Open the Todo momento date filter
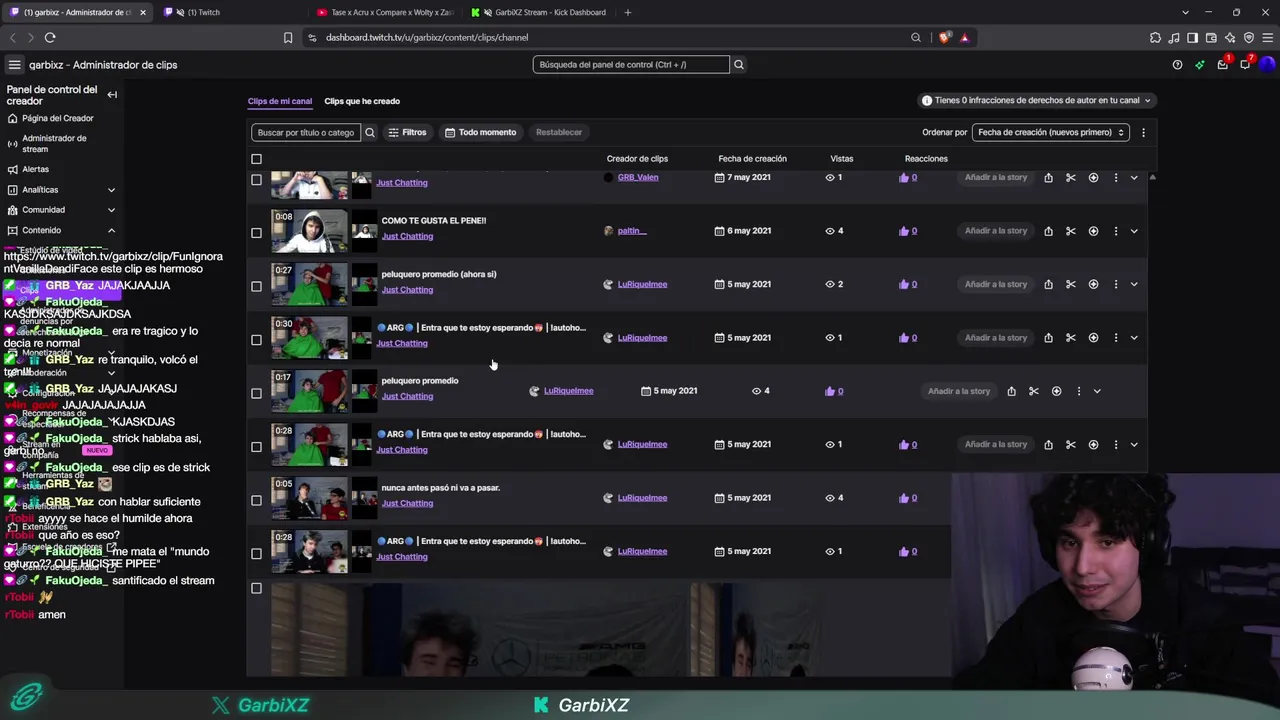Viewport: 1280px width, 720px height. [x=481, y=132]
